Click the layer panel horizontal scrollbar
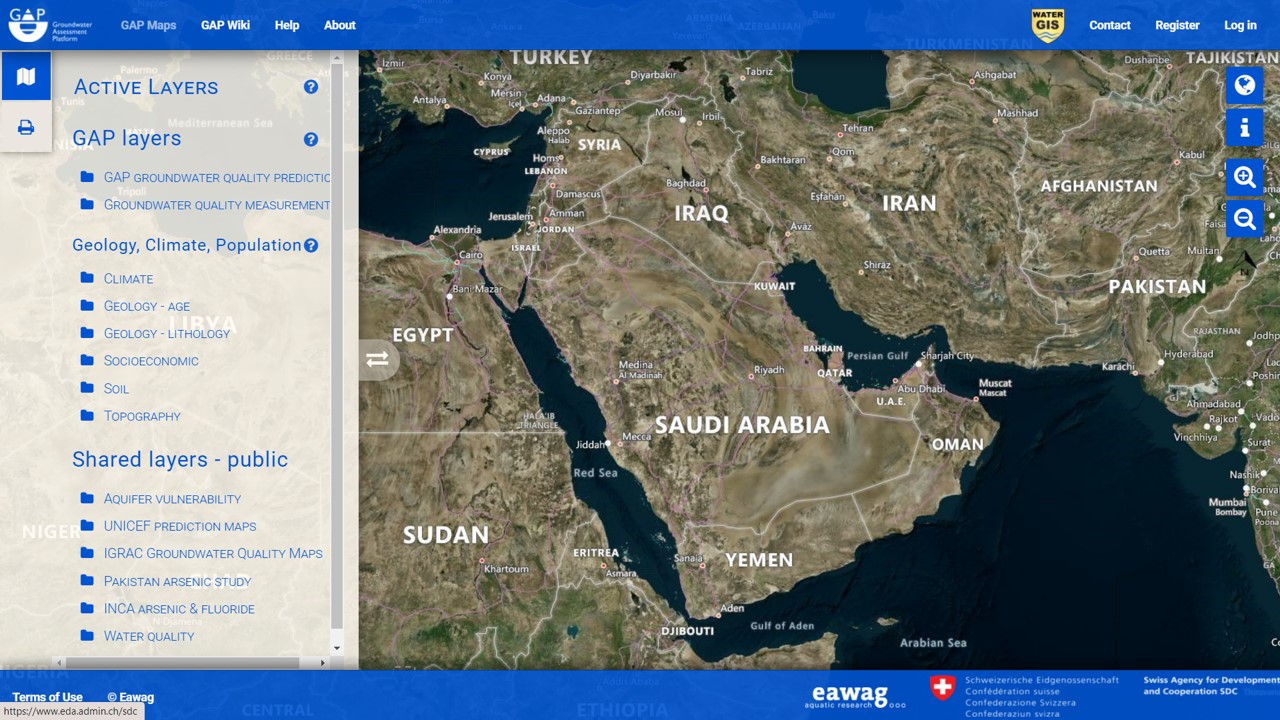This screenshot has width=1280, height=720. (183, 662)
